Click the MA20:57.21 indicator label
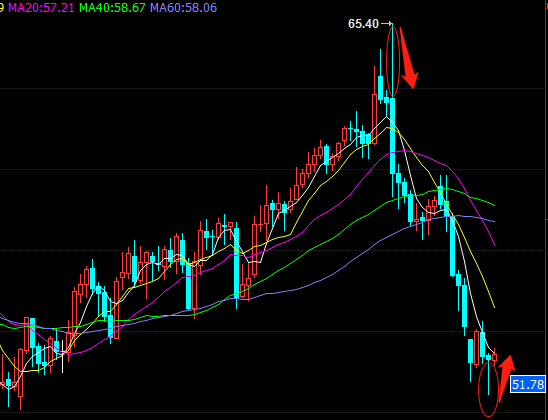The width and height of the screenshot is (548, 420). click(41, 8)
